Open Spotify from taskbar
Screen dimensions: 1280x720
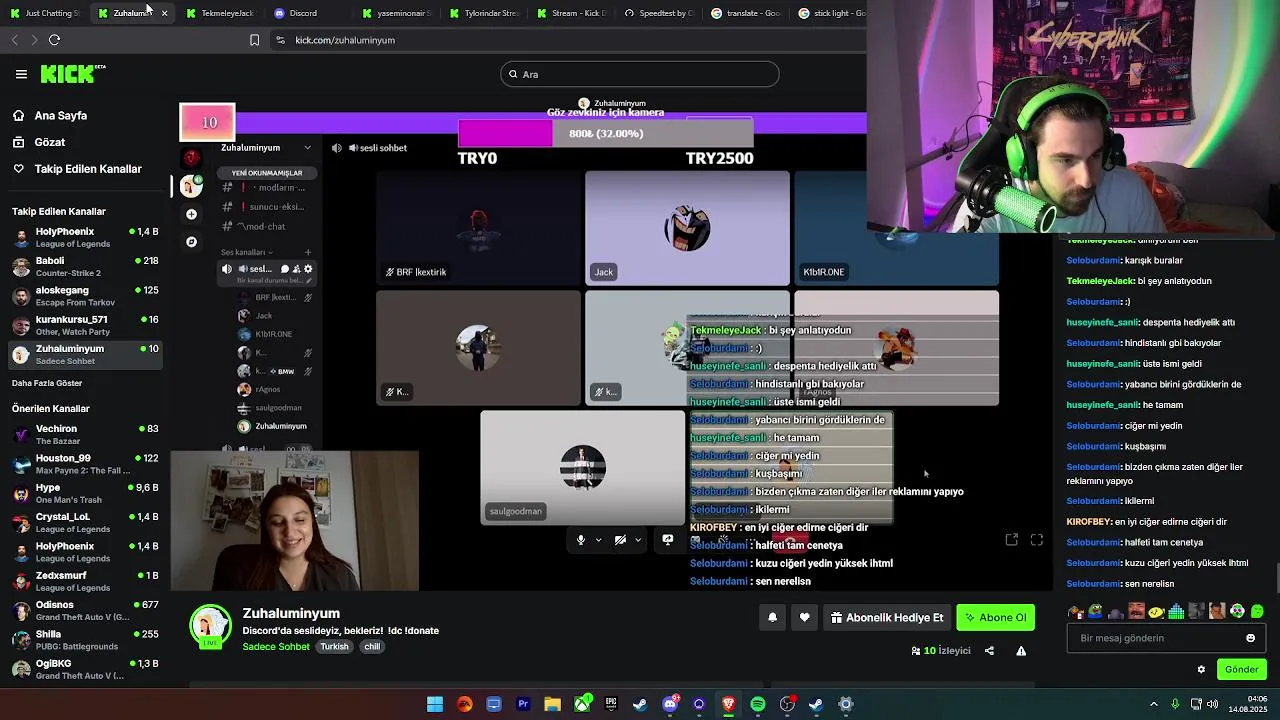point(758,704)
